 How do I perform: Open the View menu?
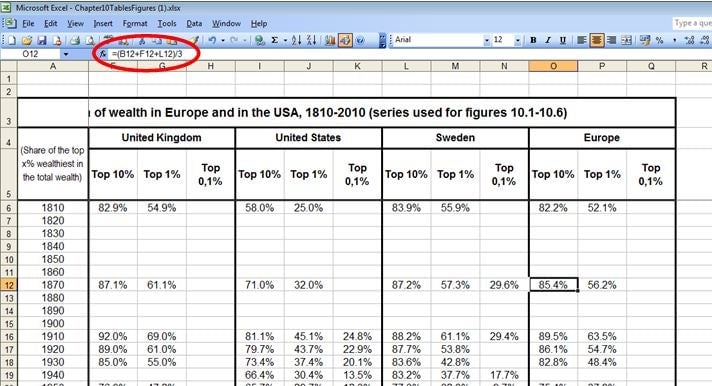pyautogui.click(x=75, y=24)
